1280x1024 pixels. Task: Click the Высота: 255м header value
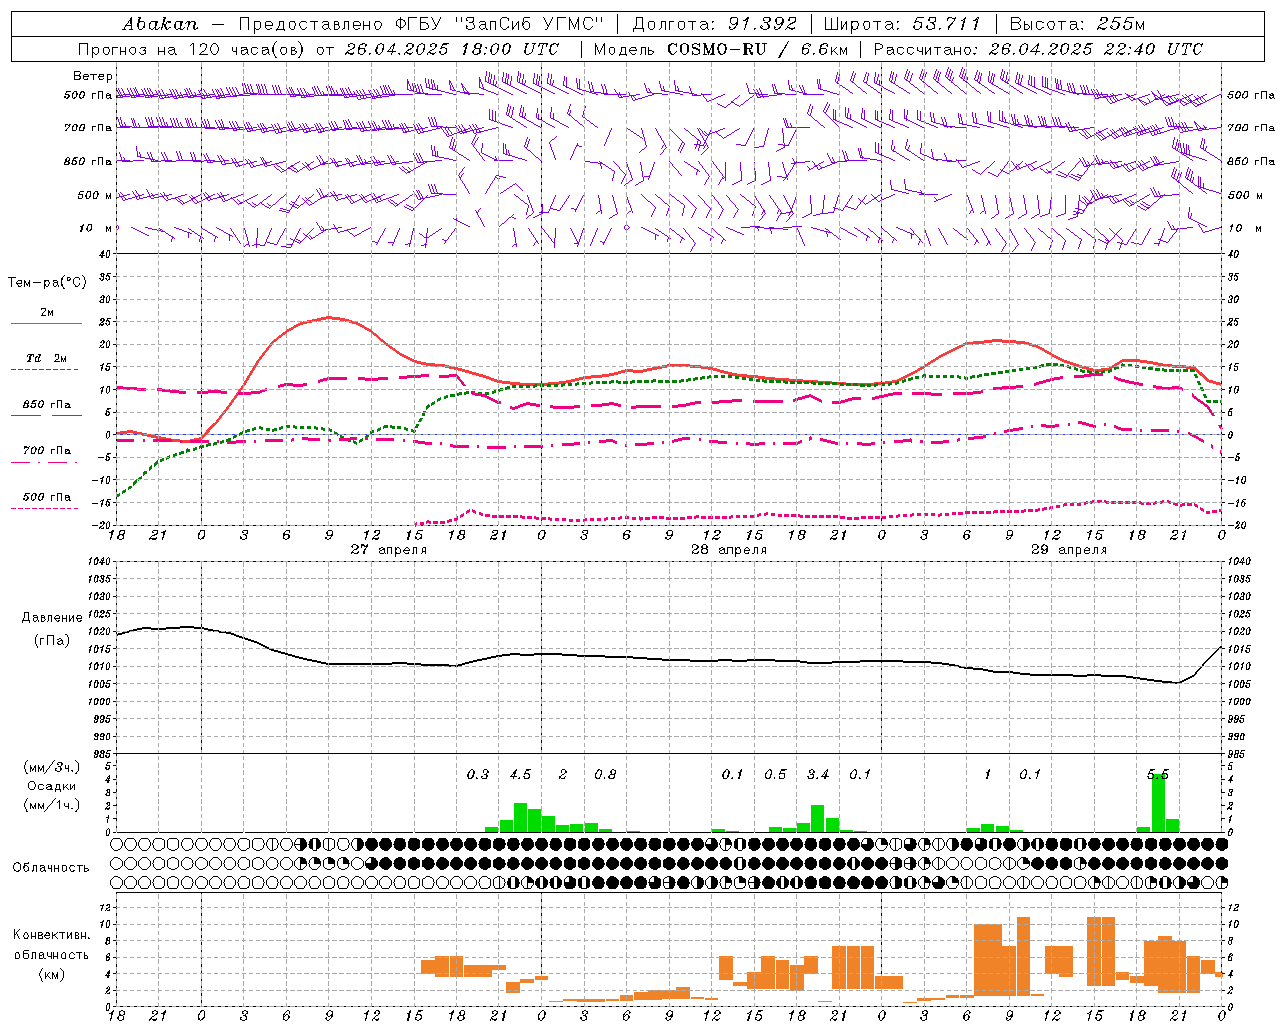[x=1077, y=24]
